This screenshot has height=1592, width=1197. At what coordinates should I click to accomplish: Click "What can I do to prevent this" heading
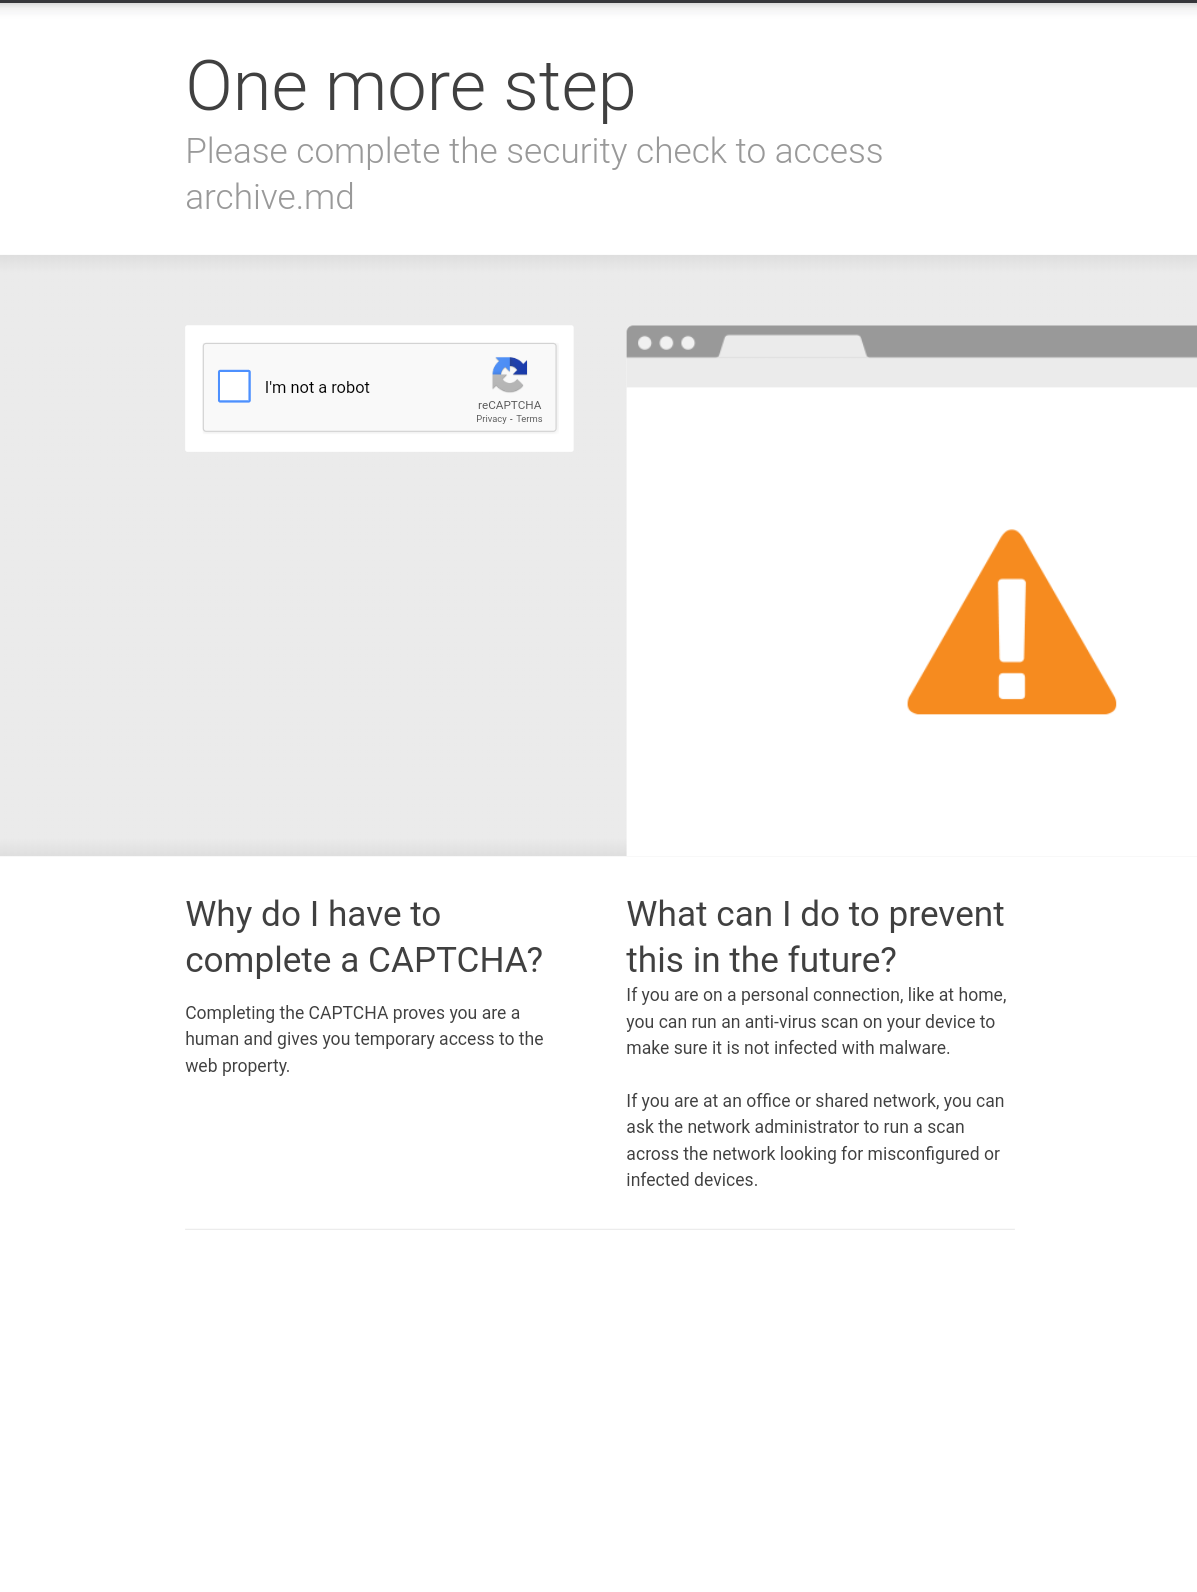pos(815,937)
